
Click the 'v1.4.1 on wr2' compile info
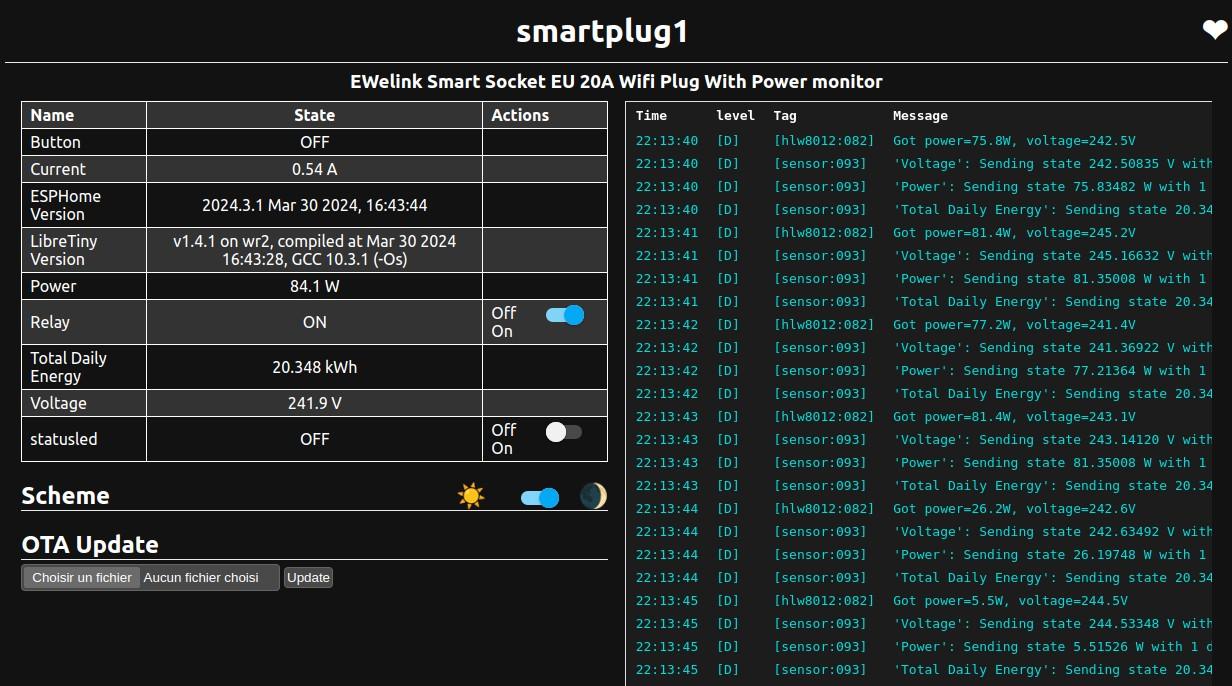tap(315, 250)
